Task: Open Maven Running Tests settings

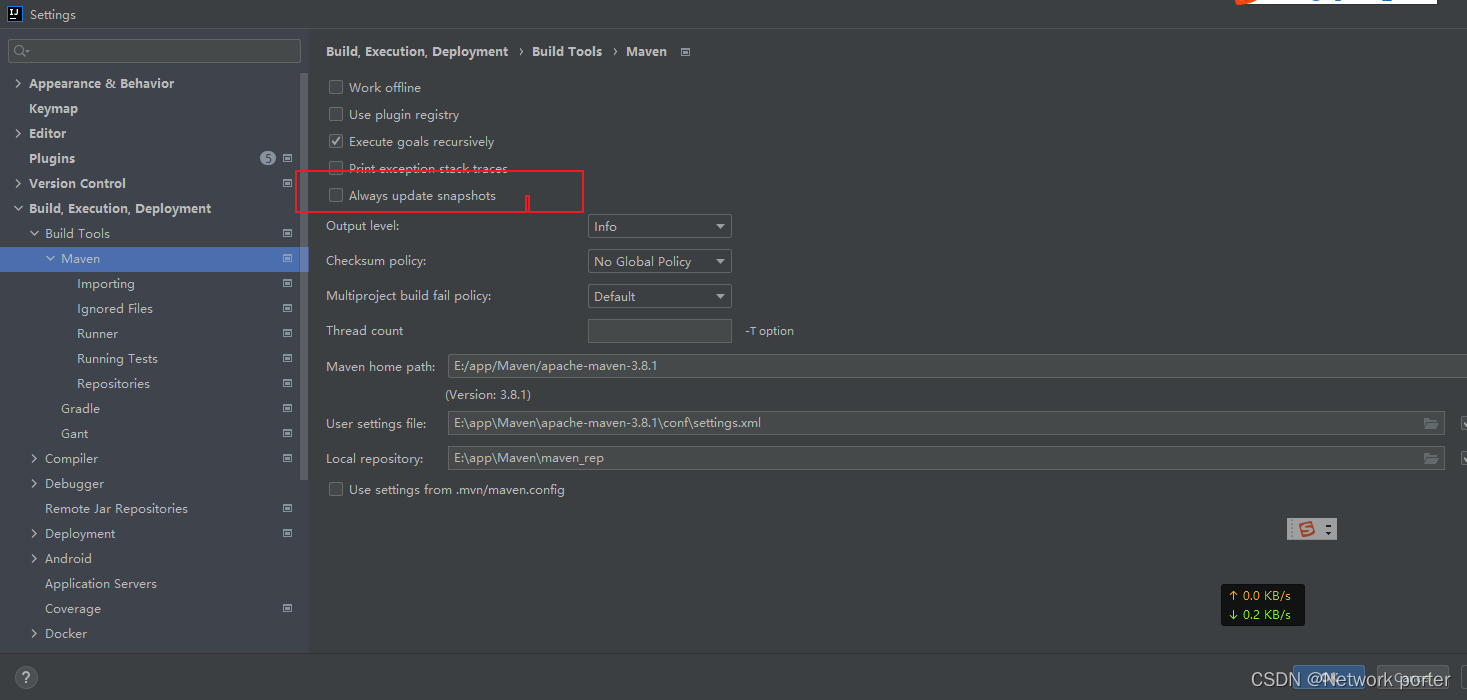Action: (x=117, y=359)
